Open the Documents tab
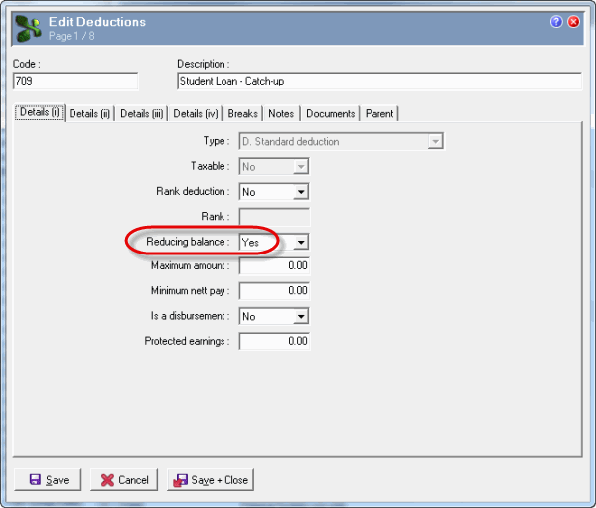Screen dimensions: 596x508 pyautogui.click(x=330, y=114)
